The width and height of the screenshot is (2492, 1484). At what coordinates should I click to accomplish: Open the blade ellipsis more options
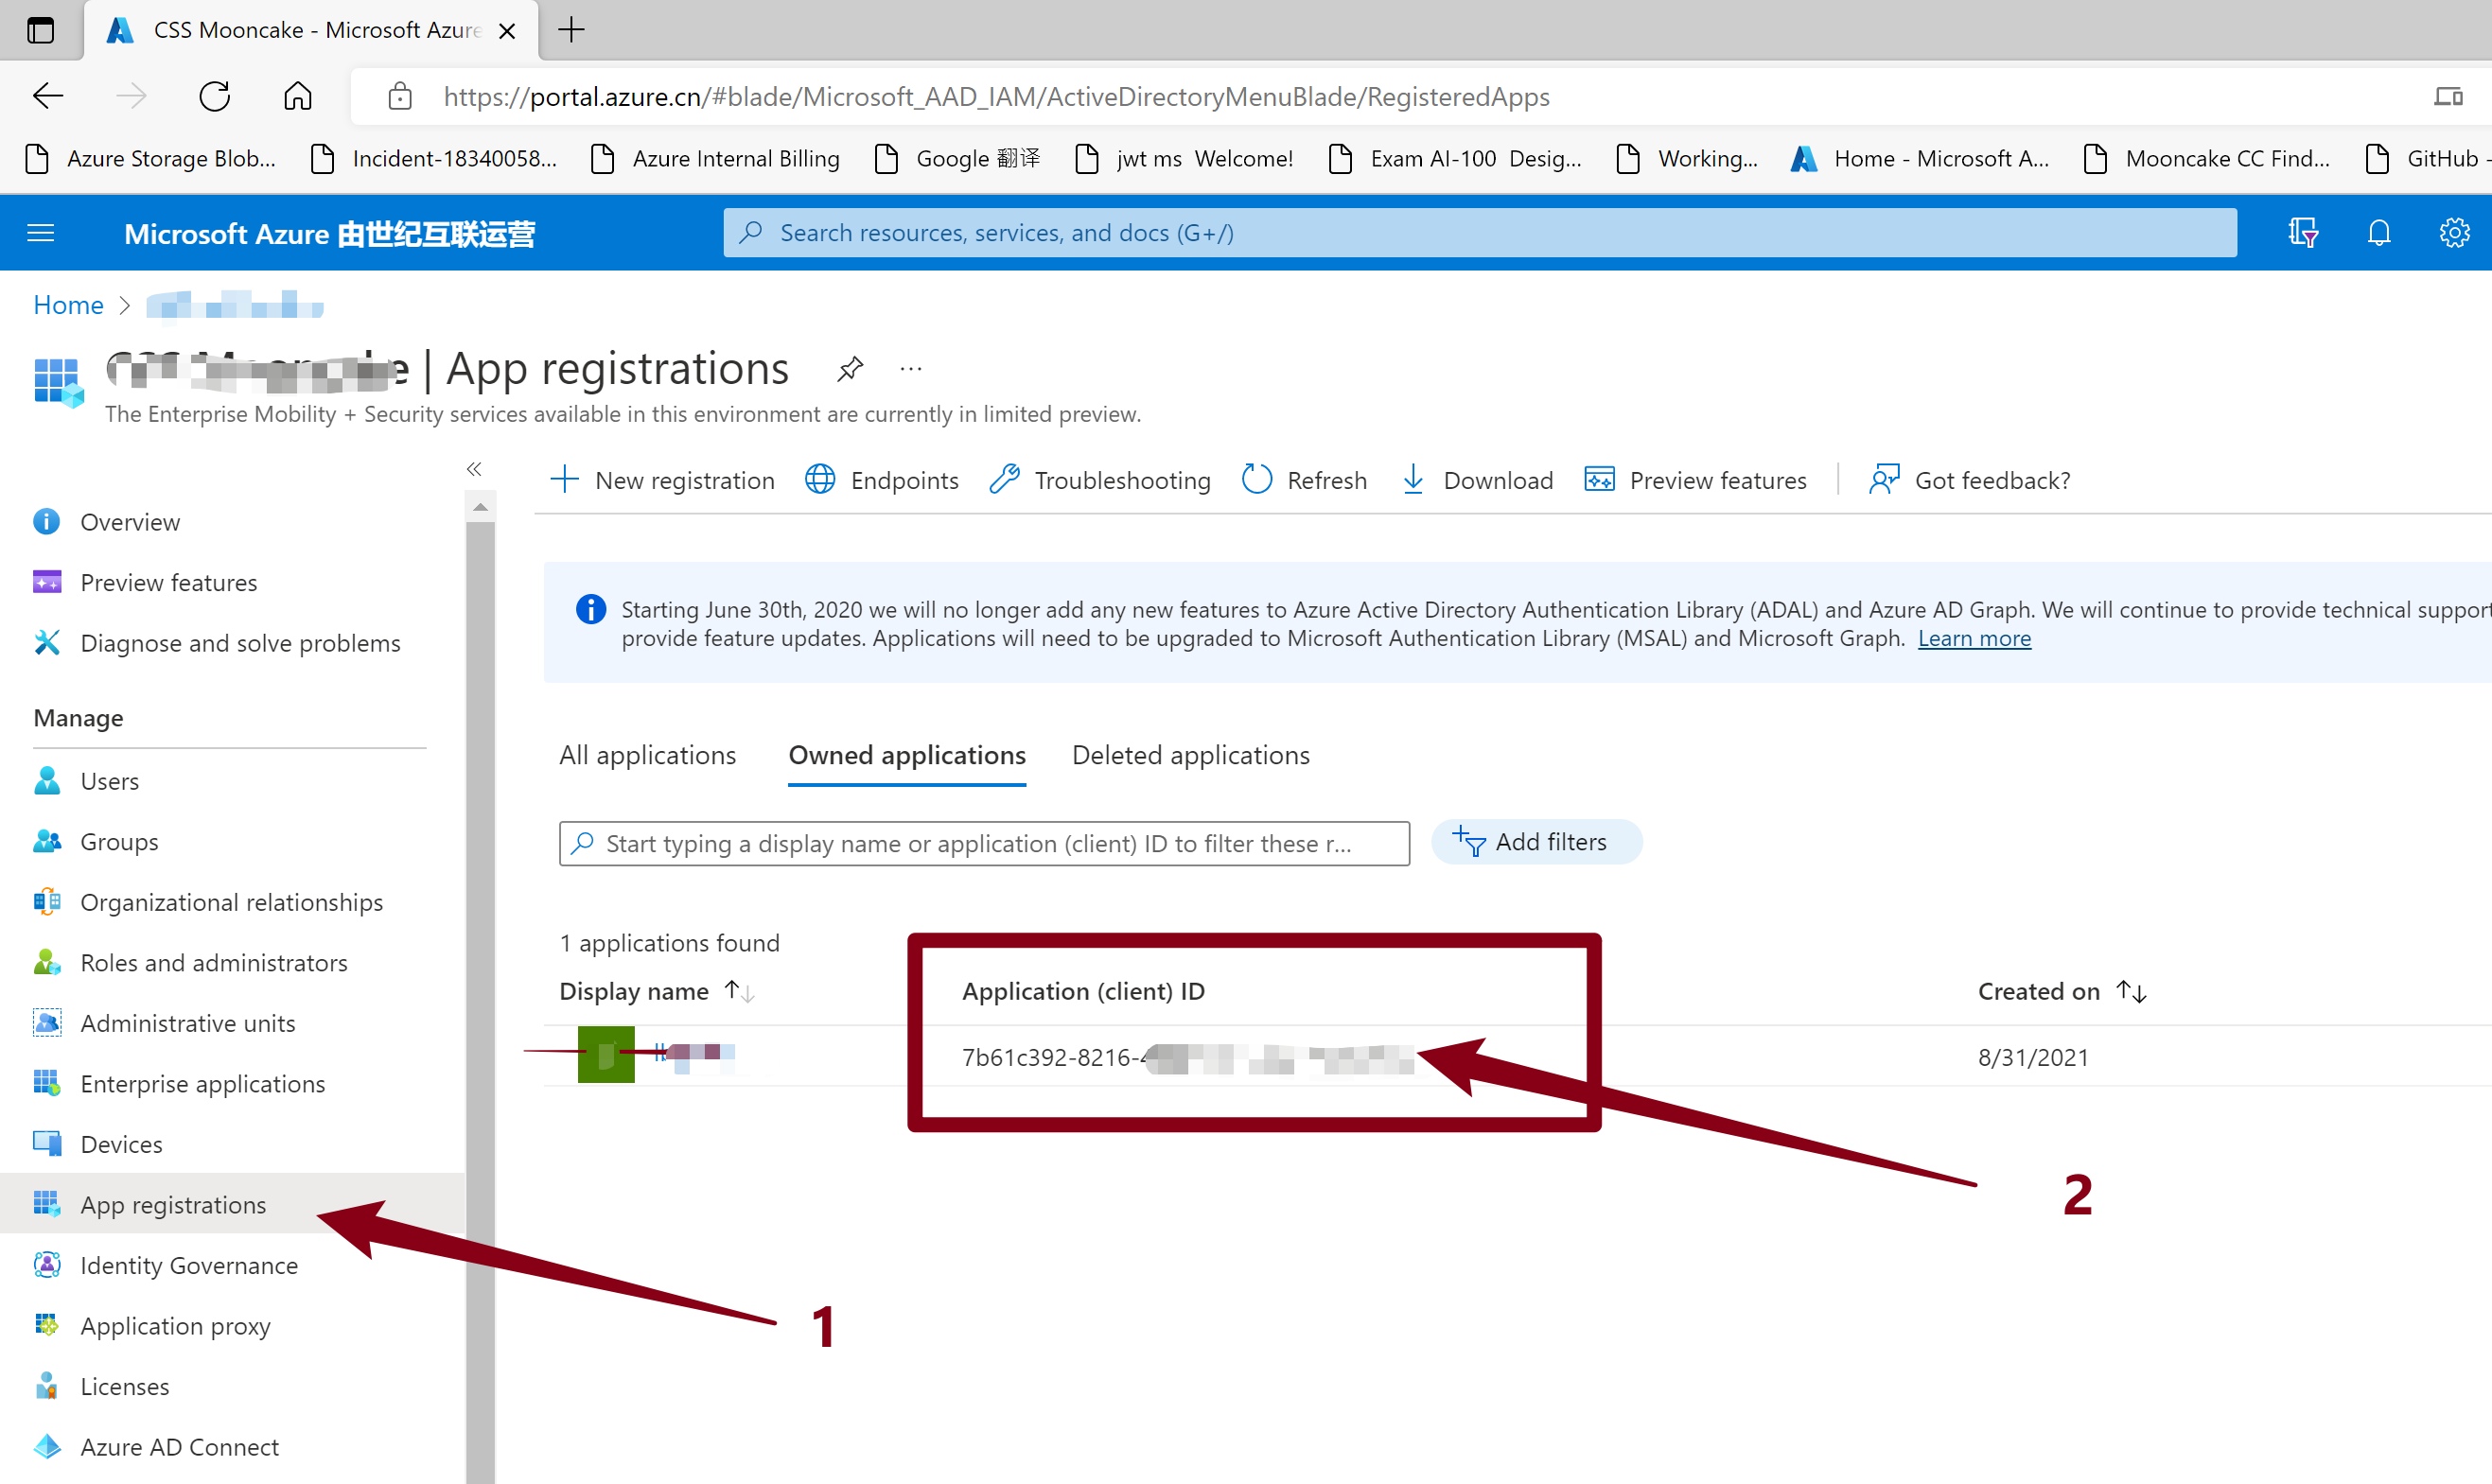click(910, 369)
